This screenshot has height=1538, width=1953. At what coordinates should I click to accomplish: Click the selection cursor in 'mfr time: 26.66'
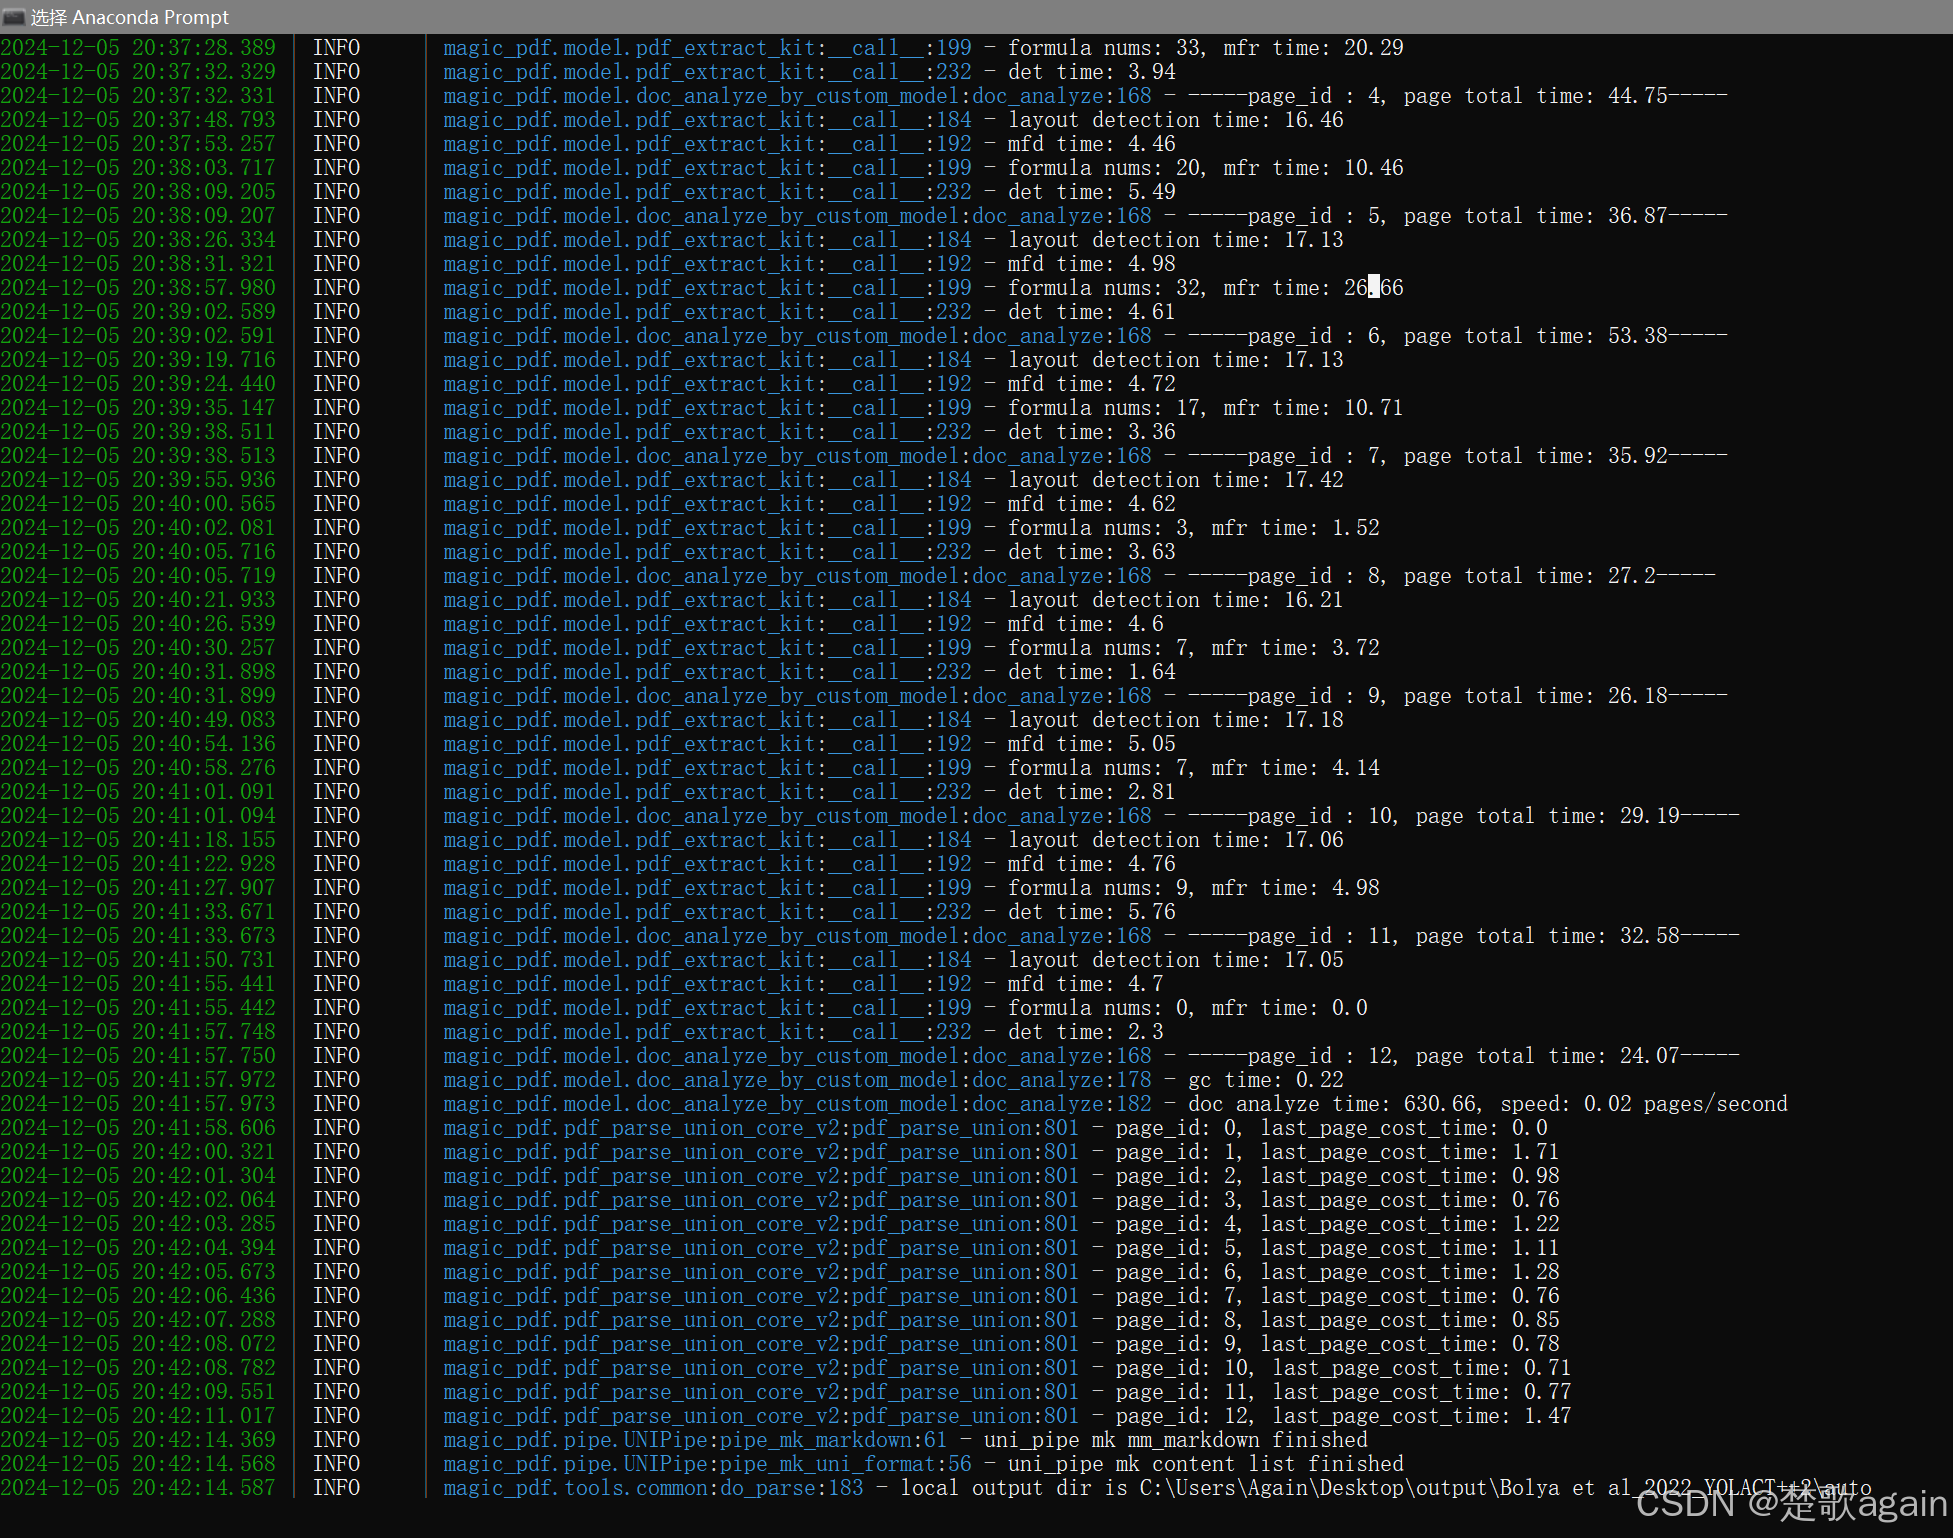click(x=1374, y=287)
